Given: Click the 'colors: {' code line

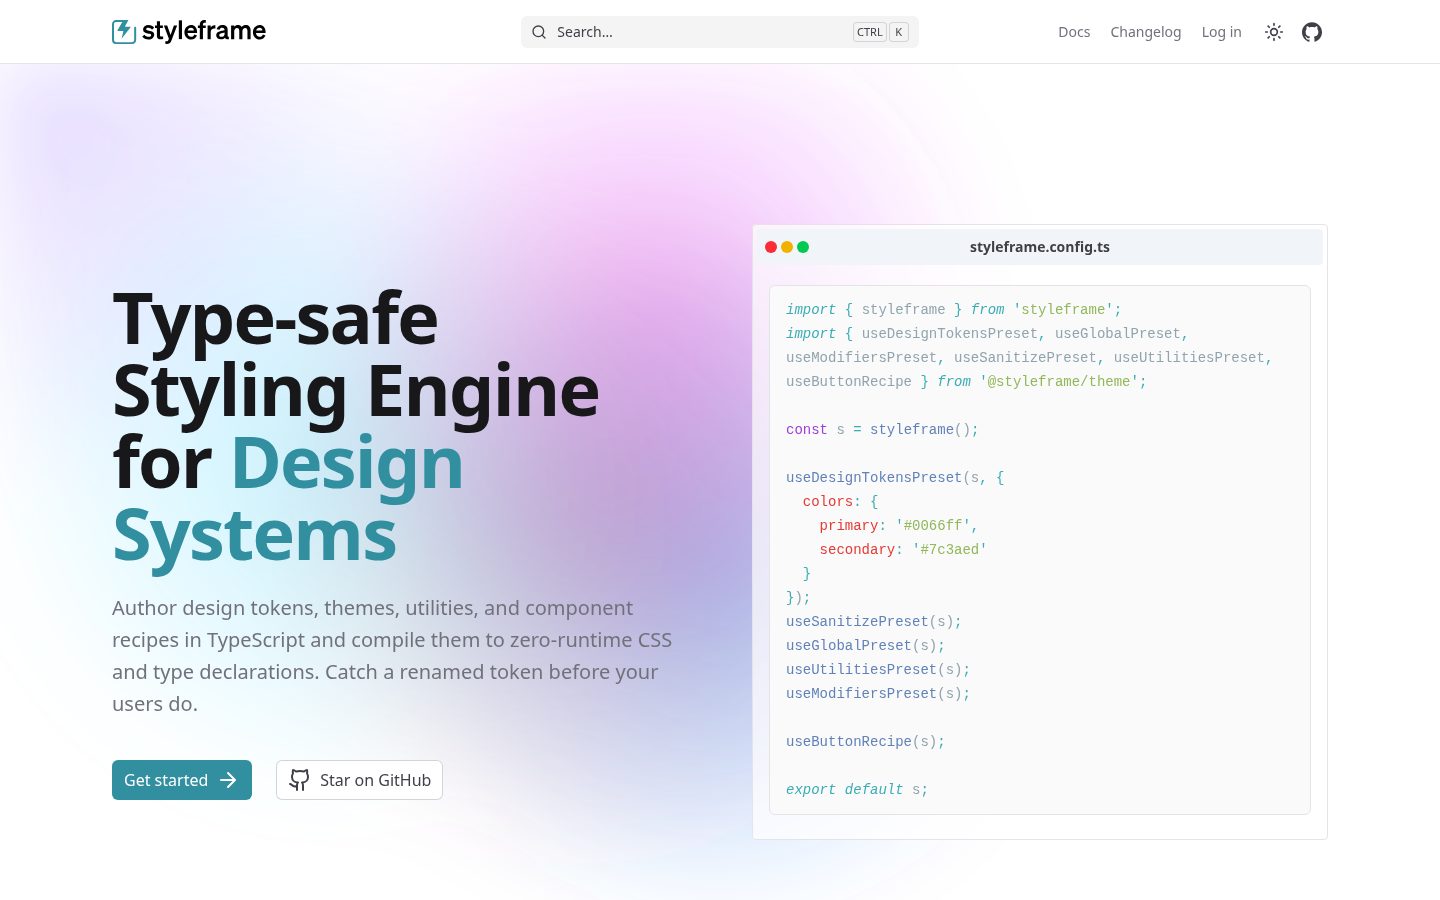Looking at the screenshot, I should 840,501.
